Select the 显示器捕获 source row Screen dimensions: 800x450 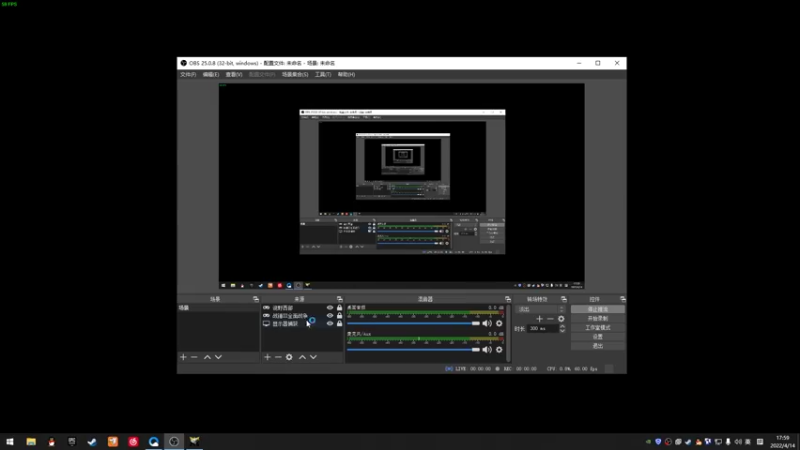click(x=302, y=323)
